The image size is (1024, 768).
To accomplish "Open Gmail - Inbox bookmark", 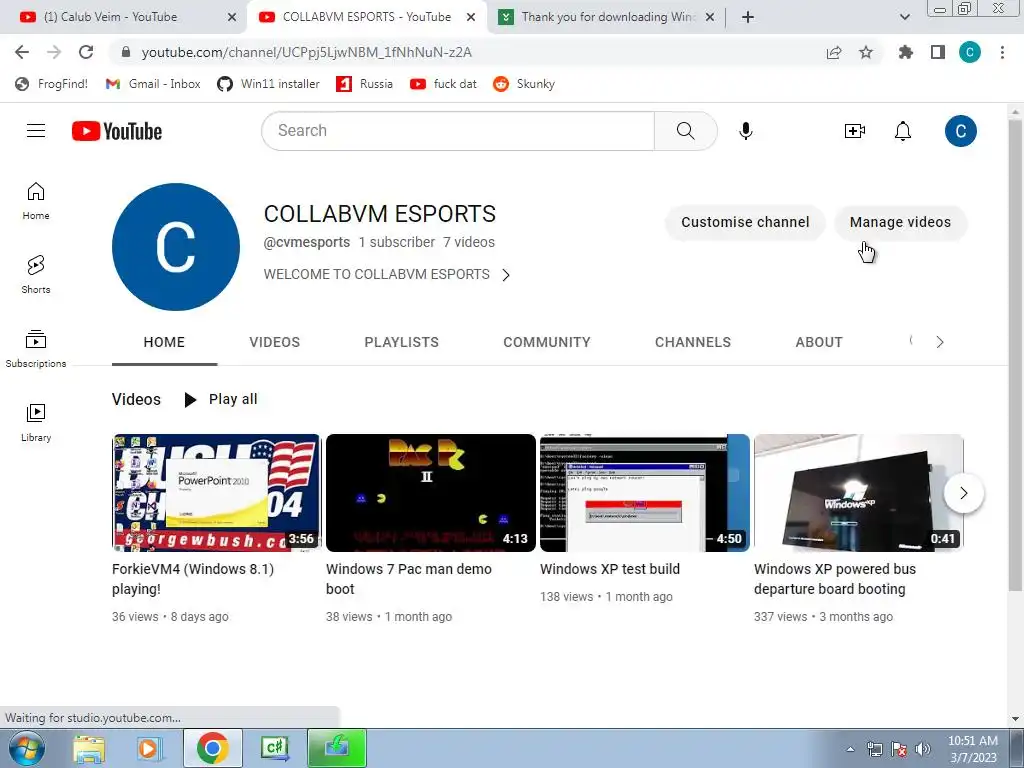I will click(x=153, y=84).
